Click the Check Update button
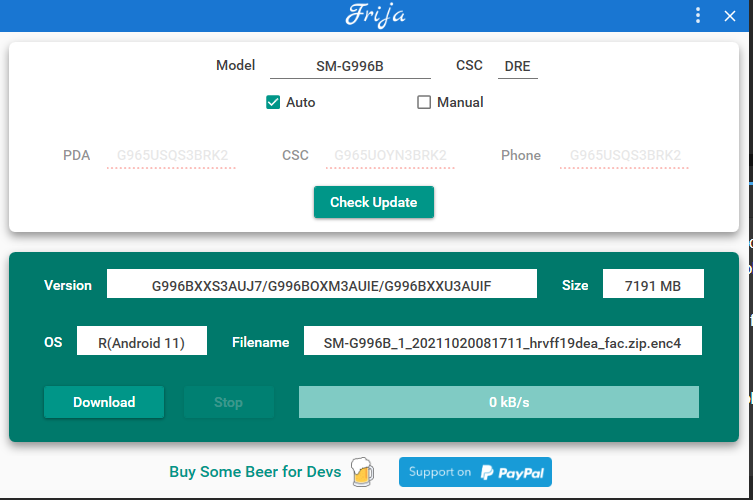Image resolution: width=753 pixels, height=500 pixels. [374, 202]
